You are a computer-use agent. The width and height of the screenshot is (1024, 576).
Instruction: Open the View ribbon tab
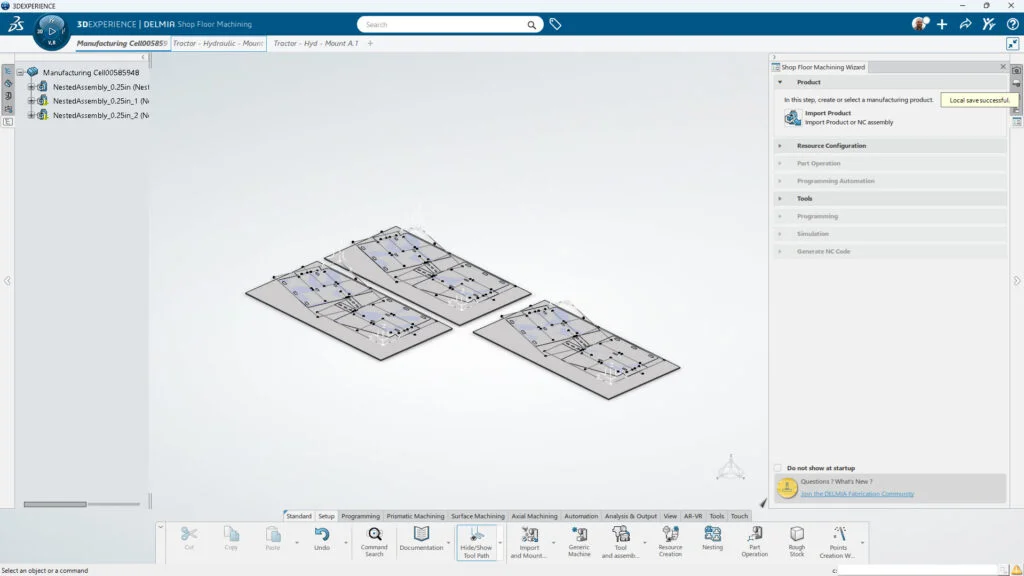click(670, 516)
